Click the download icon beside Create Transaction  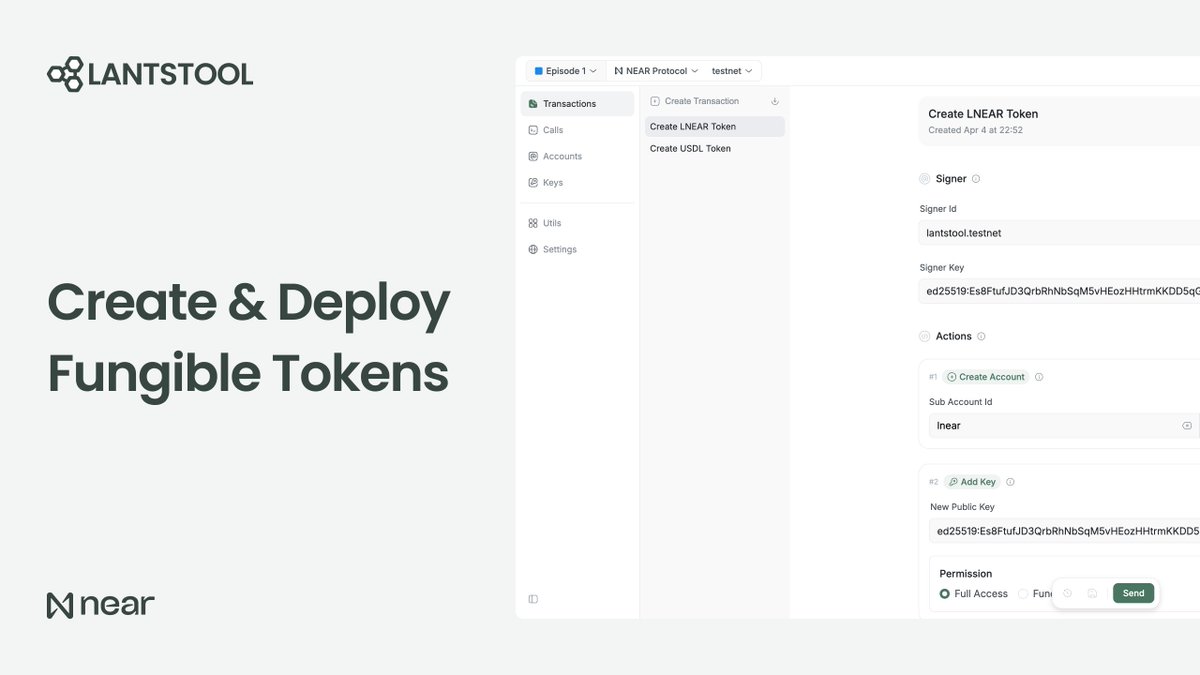pyautogui.click(x=774, y=101)
